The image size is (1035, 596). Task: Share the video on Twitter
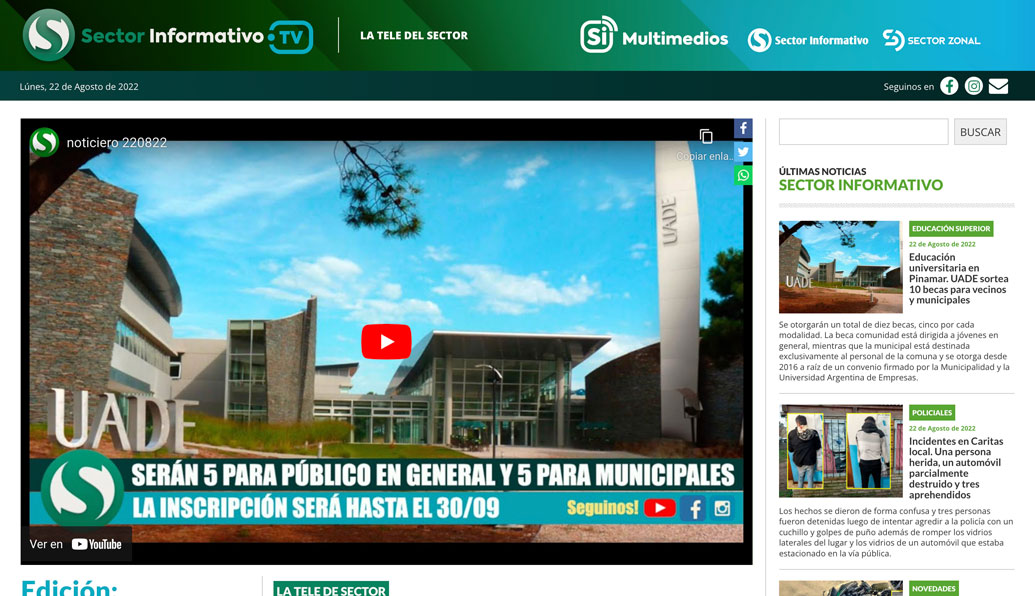click(x=743, y=151)
